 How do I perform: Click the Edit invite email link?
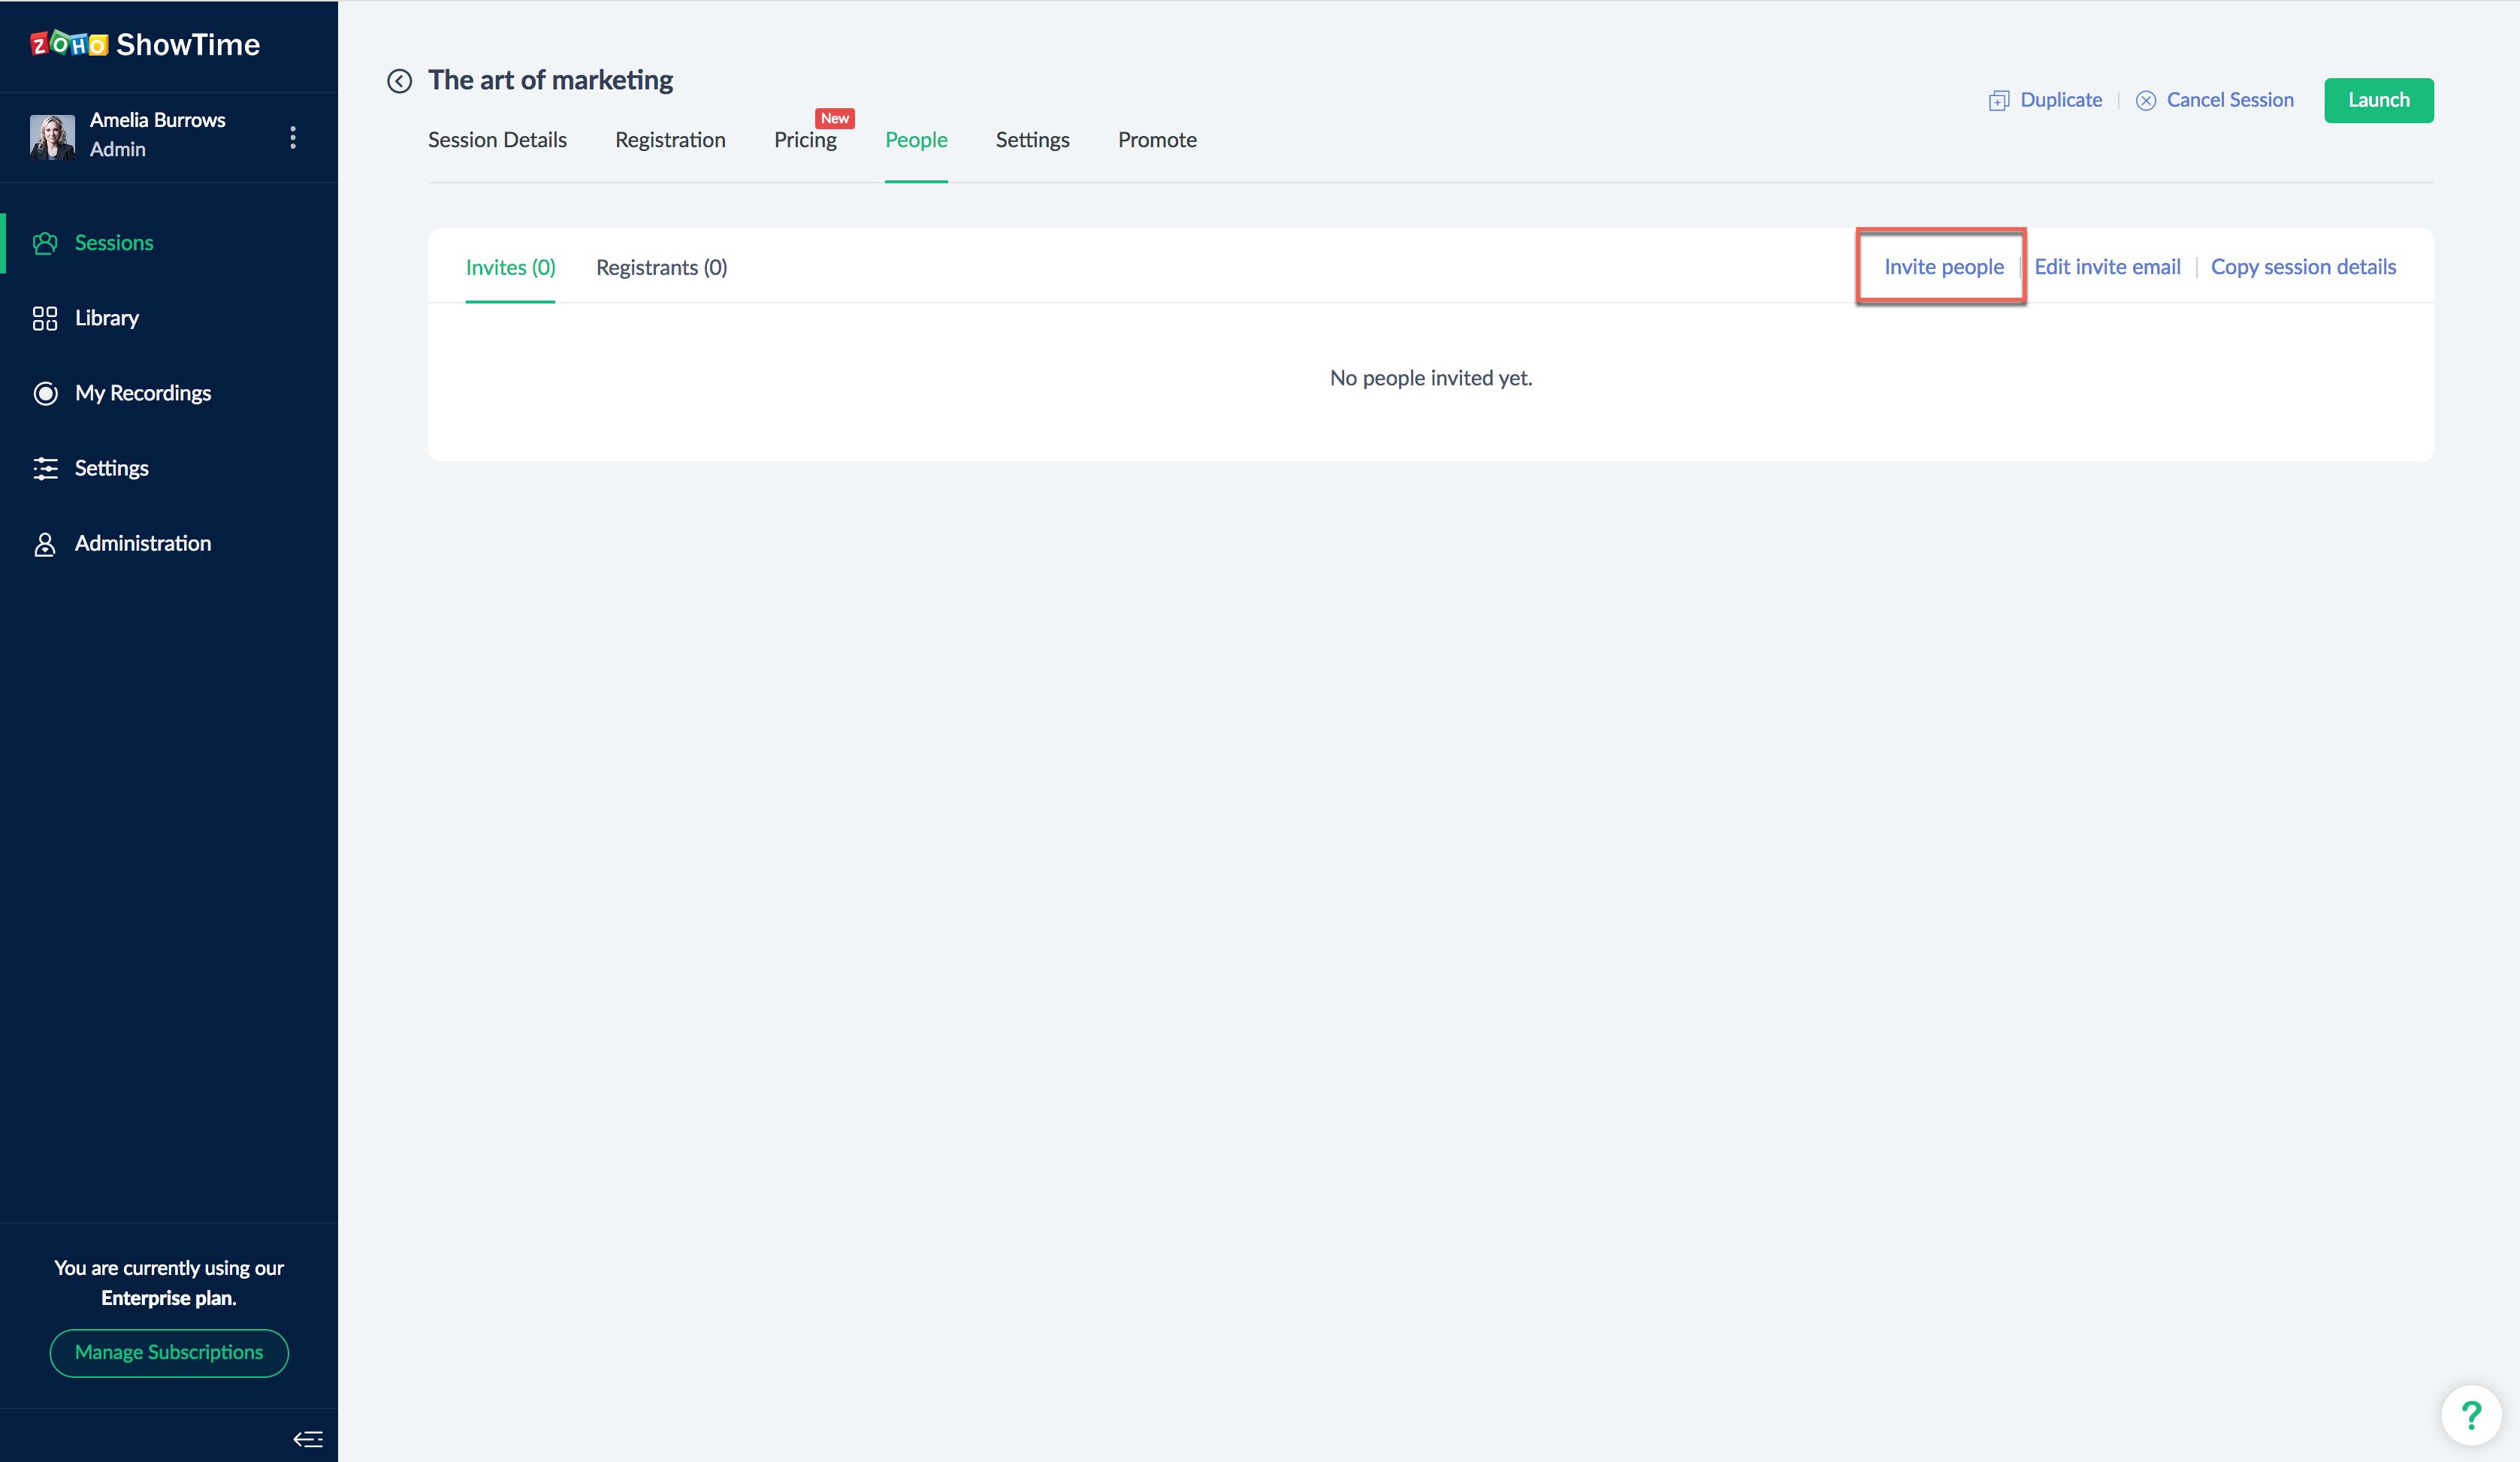(x=2107, y=267)
